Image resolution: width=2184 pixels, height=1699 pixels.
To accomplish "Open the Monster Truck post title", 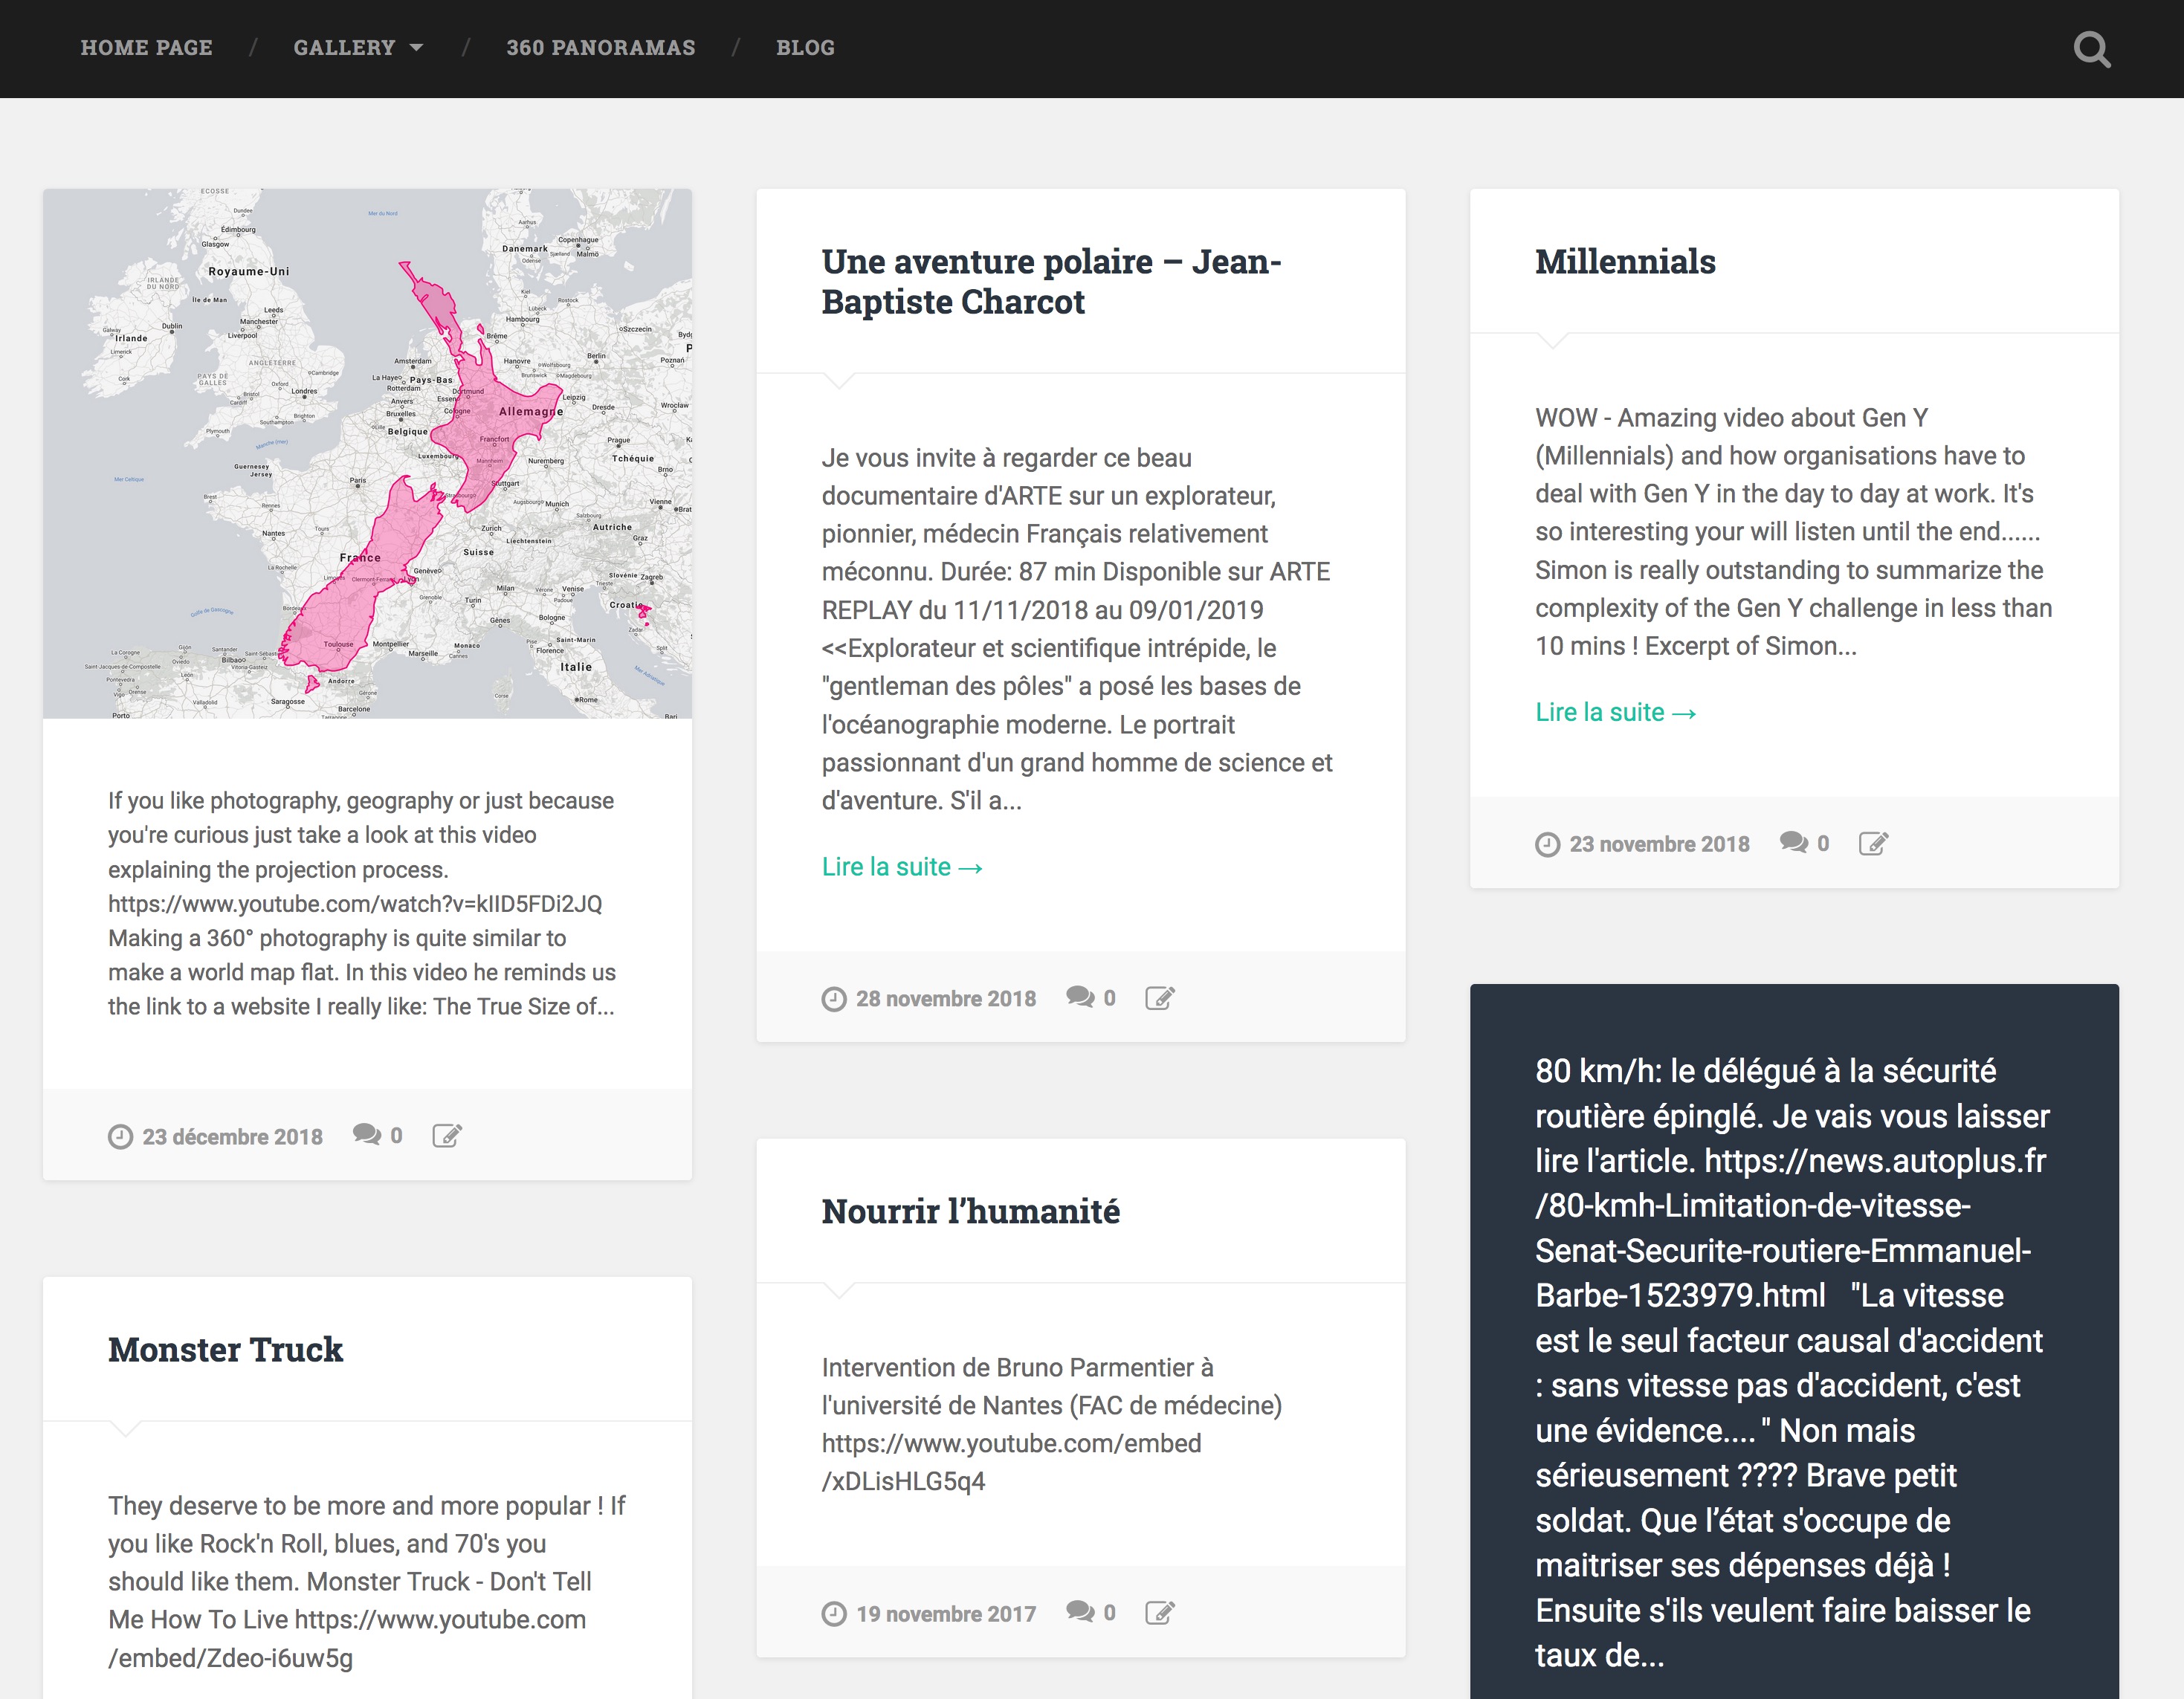I will coord(225,1349).
